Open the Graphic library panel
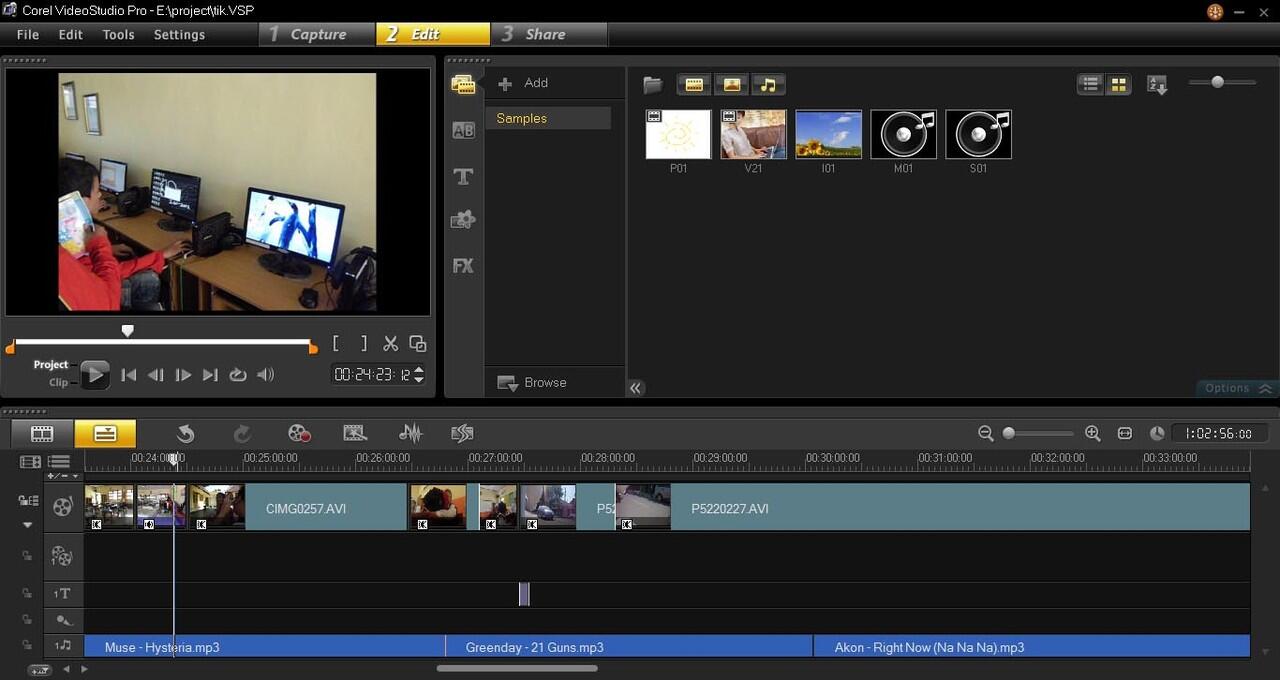This screenshot has width=1280, height=680. coord(463,220)
